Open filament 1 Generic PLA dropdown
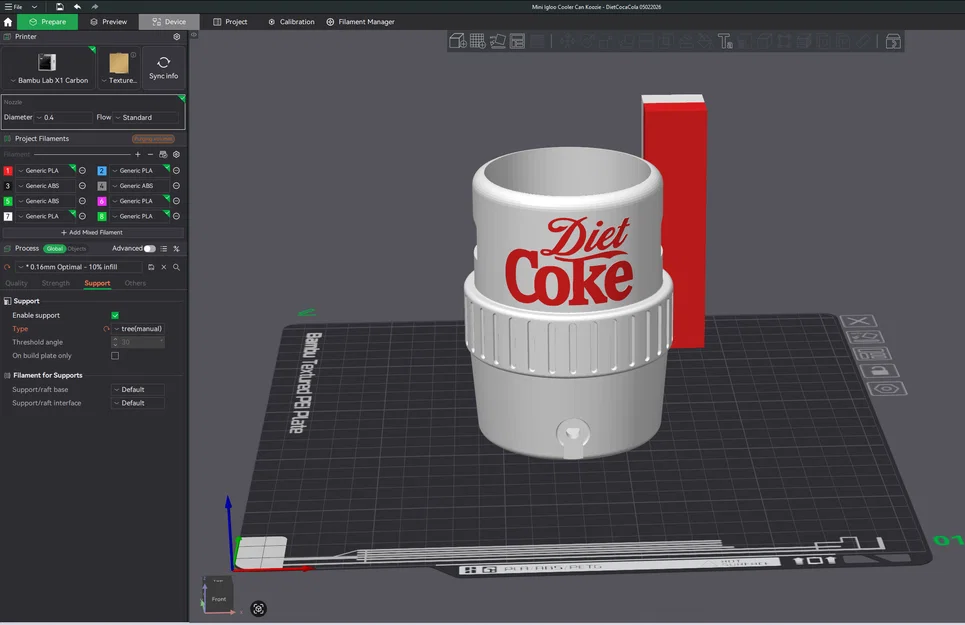The height and width of the screenshot is (625, 965). pyautogui.click(x=46, y=170)
